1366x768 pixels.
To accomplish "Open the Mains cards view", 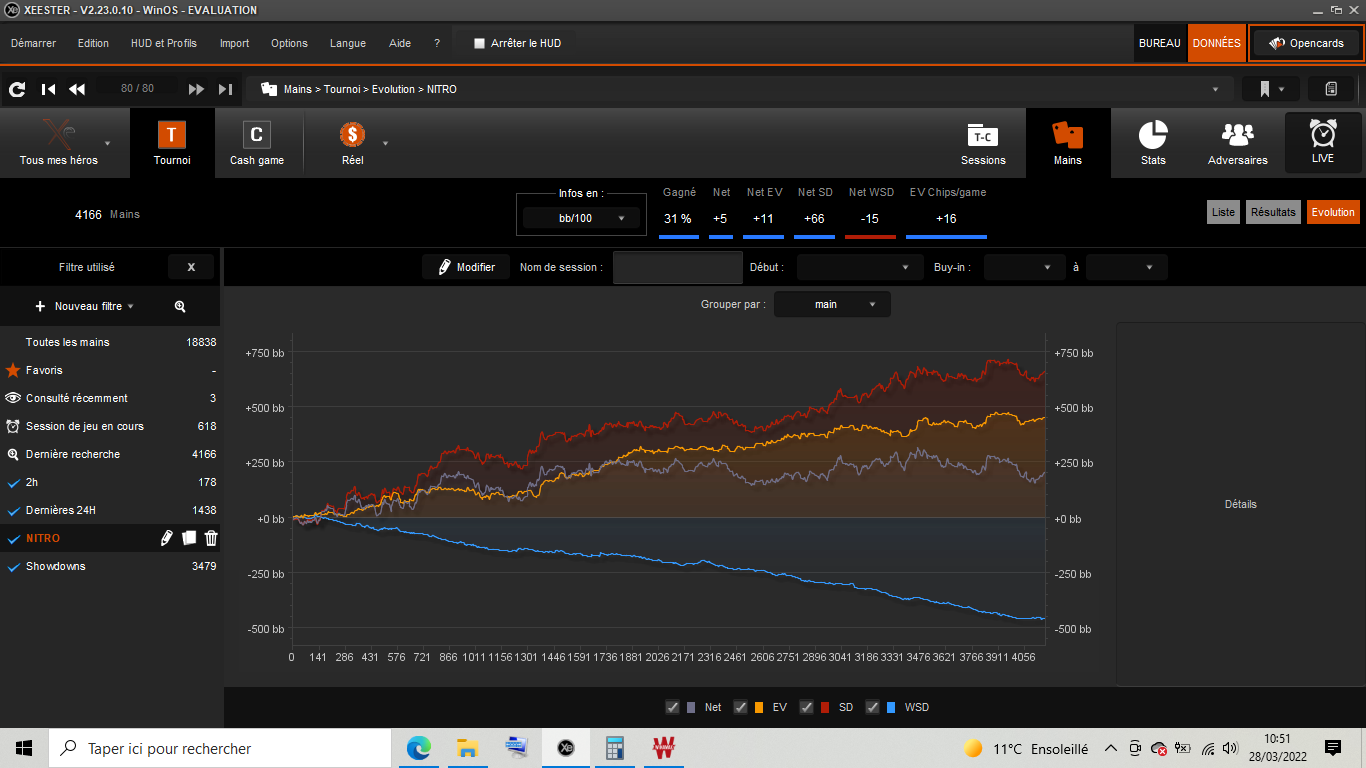I will tap(1068, 143).
